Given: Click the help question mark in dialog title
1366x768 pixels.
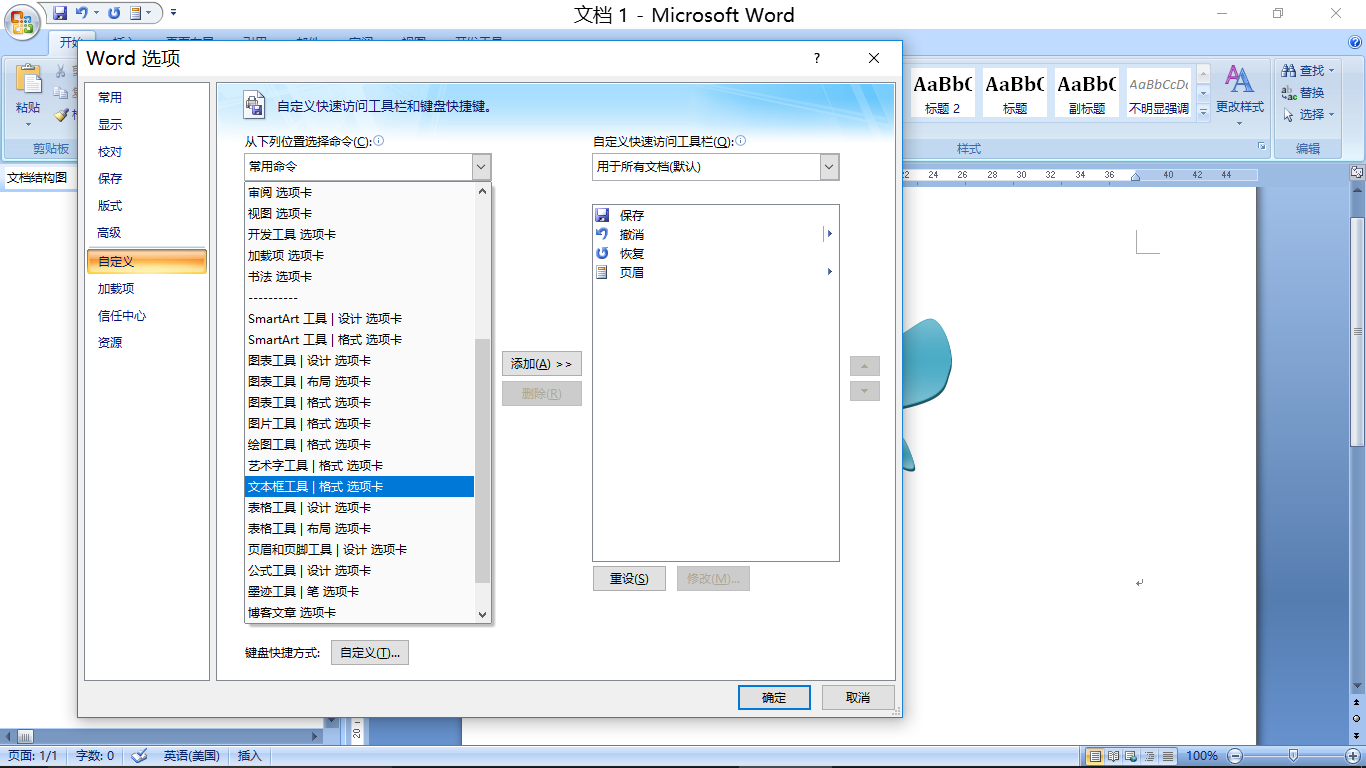Looking at the screenshot, I should [x=817, y=58].
